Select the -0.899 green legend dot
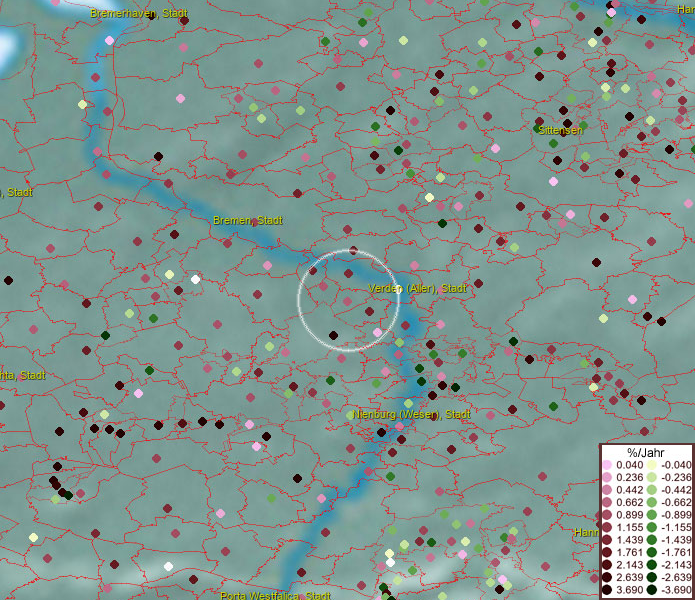The image size is (695, 600). pos(652,515)
